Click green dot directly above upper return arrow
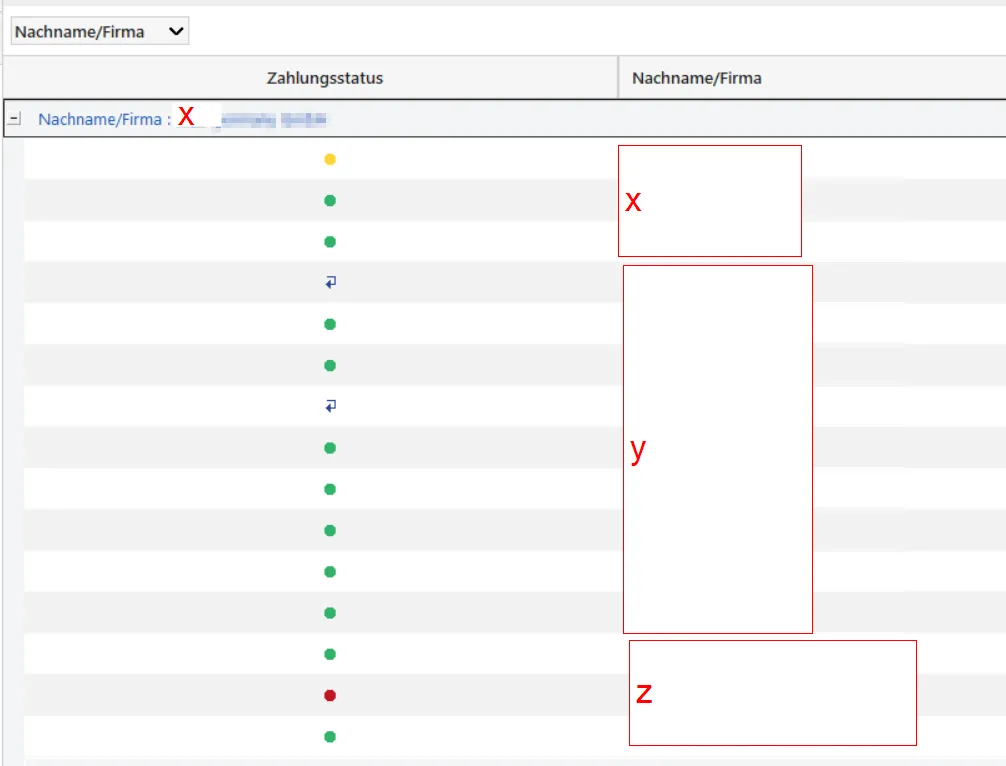This screenshot has height=766, width=1006. click(330, 242)
